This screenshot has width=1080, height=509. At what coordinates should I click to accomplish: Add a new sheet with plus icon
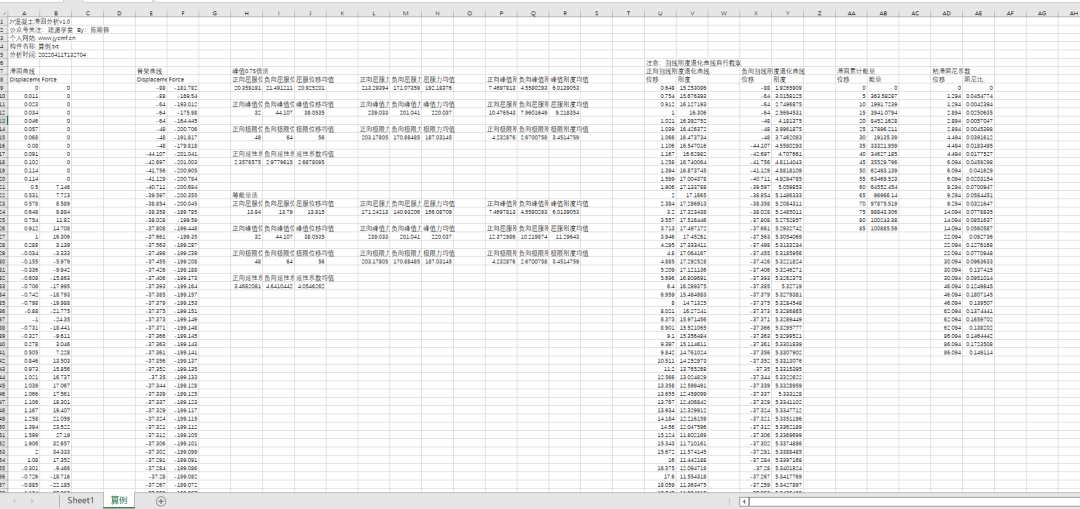[160, 501]
